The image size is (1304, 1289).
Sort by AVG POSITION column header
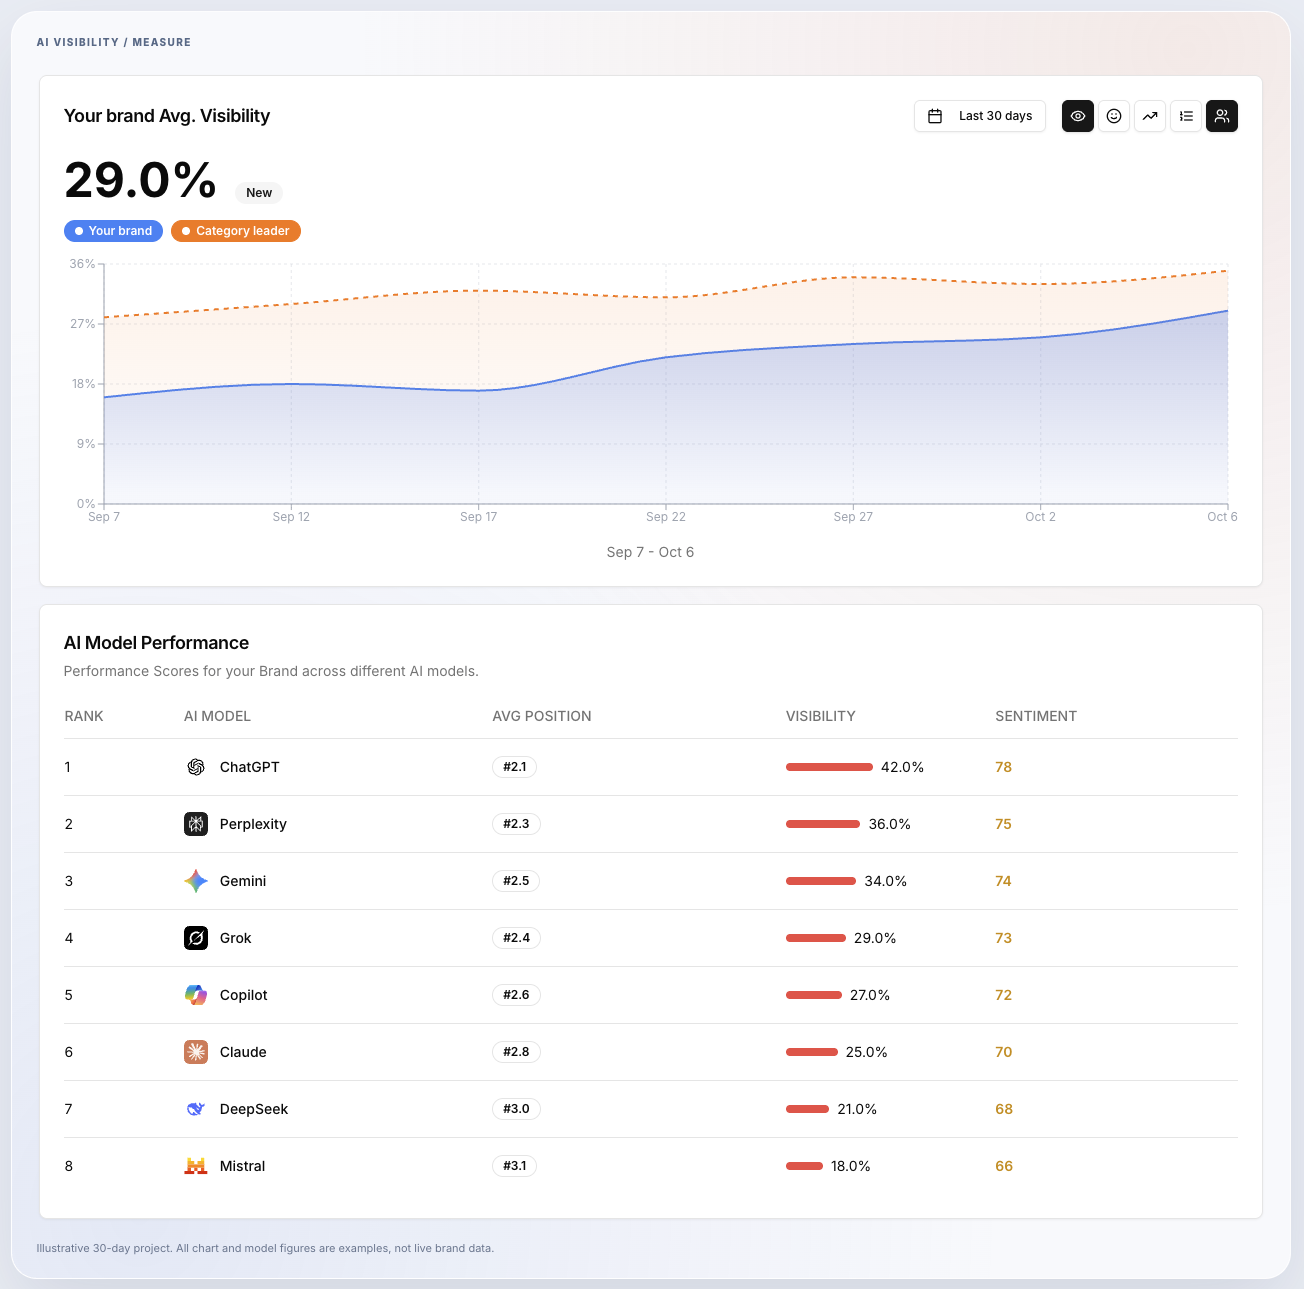542,716
